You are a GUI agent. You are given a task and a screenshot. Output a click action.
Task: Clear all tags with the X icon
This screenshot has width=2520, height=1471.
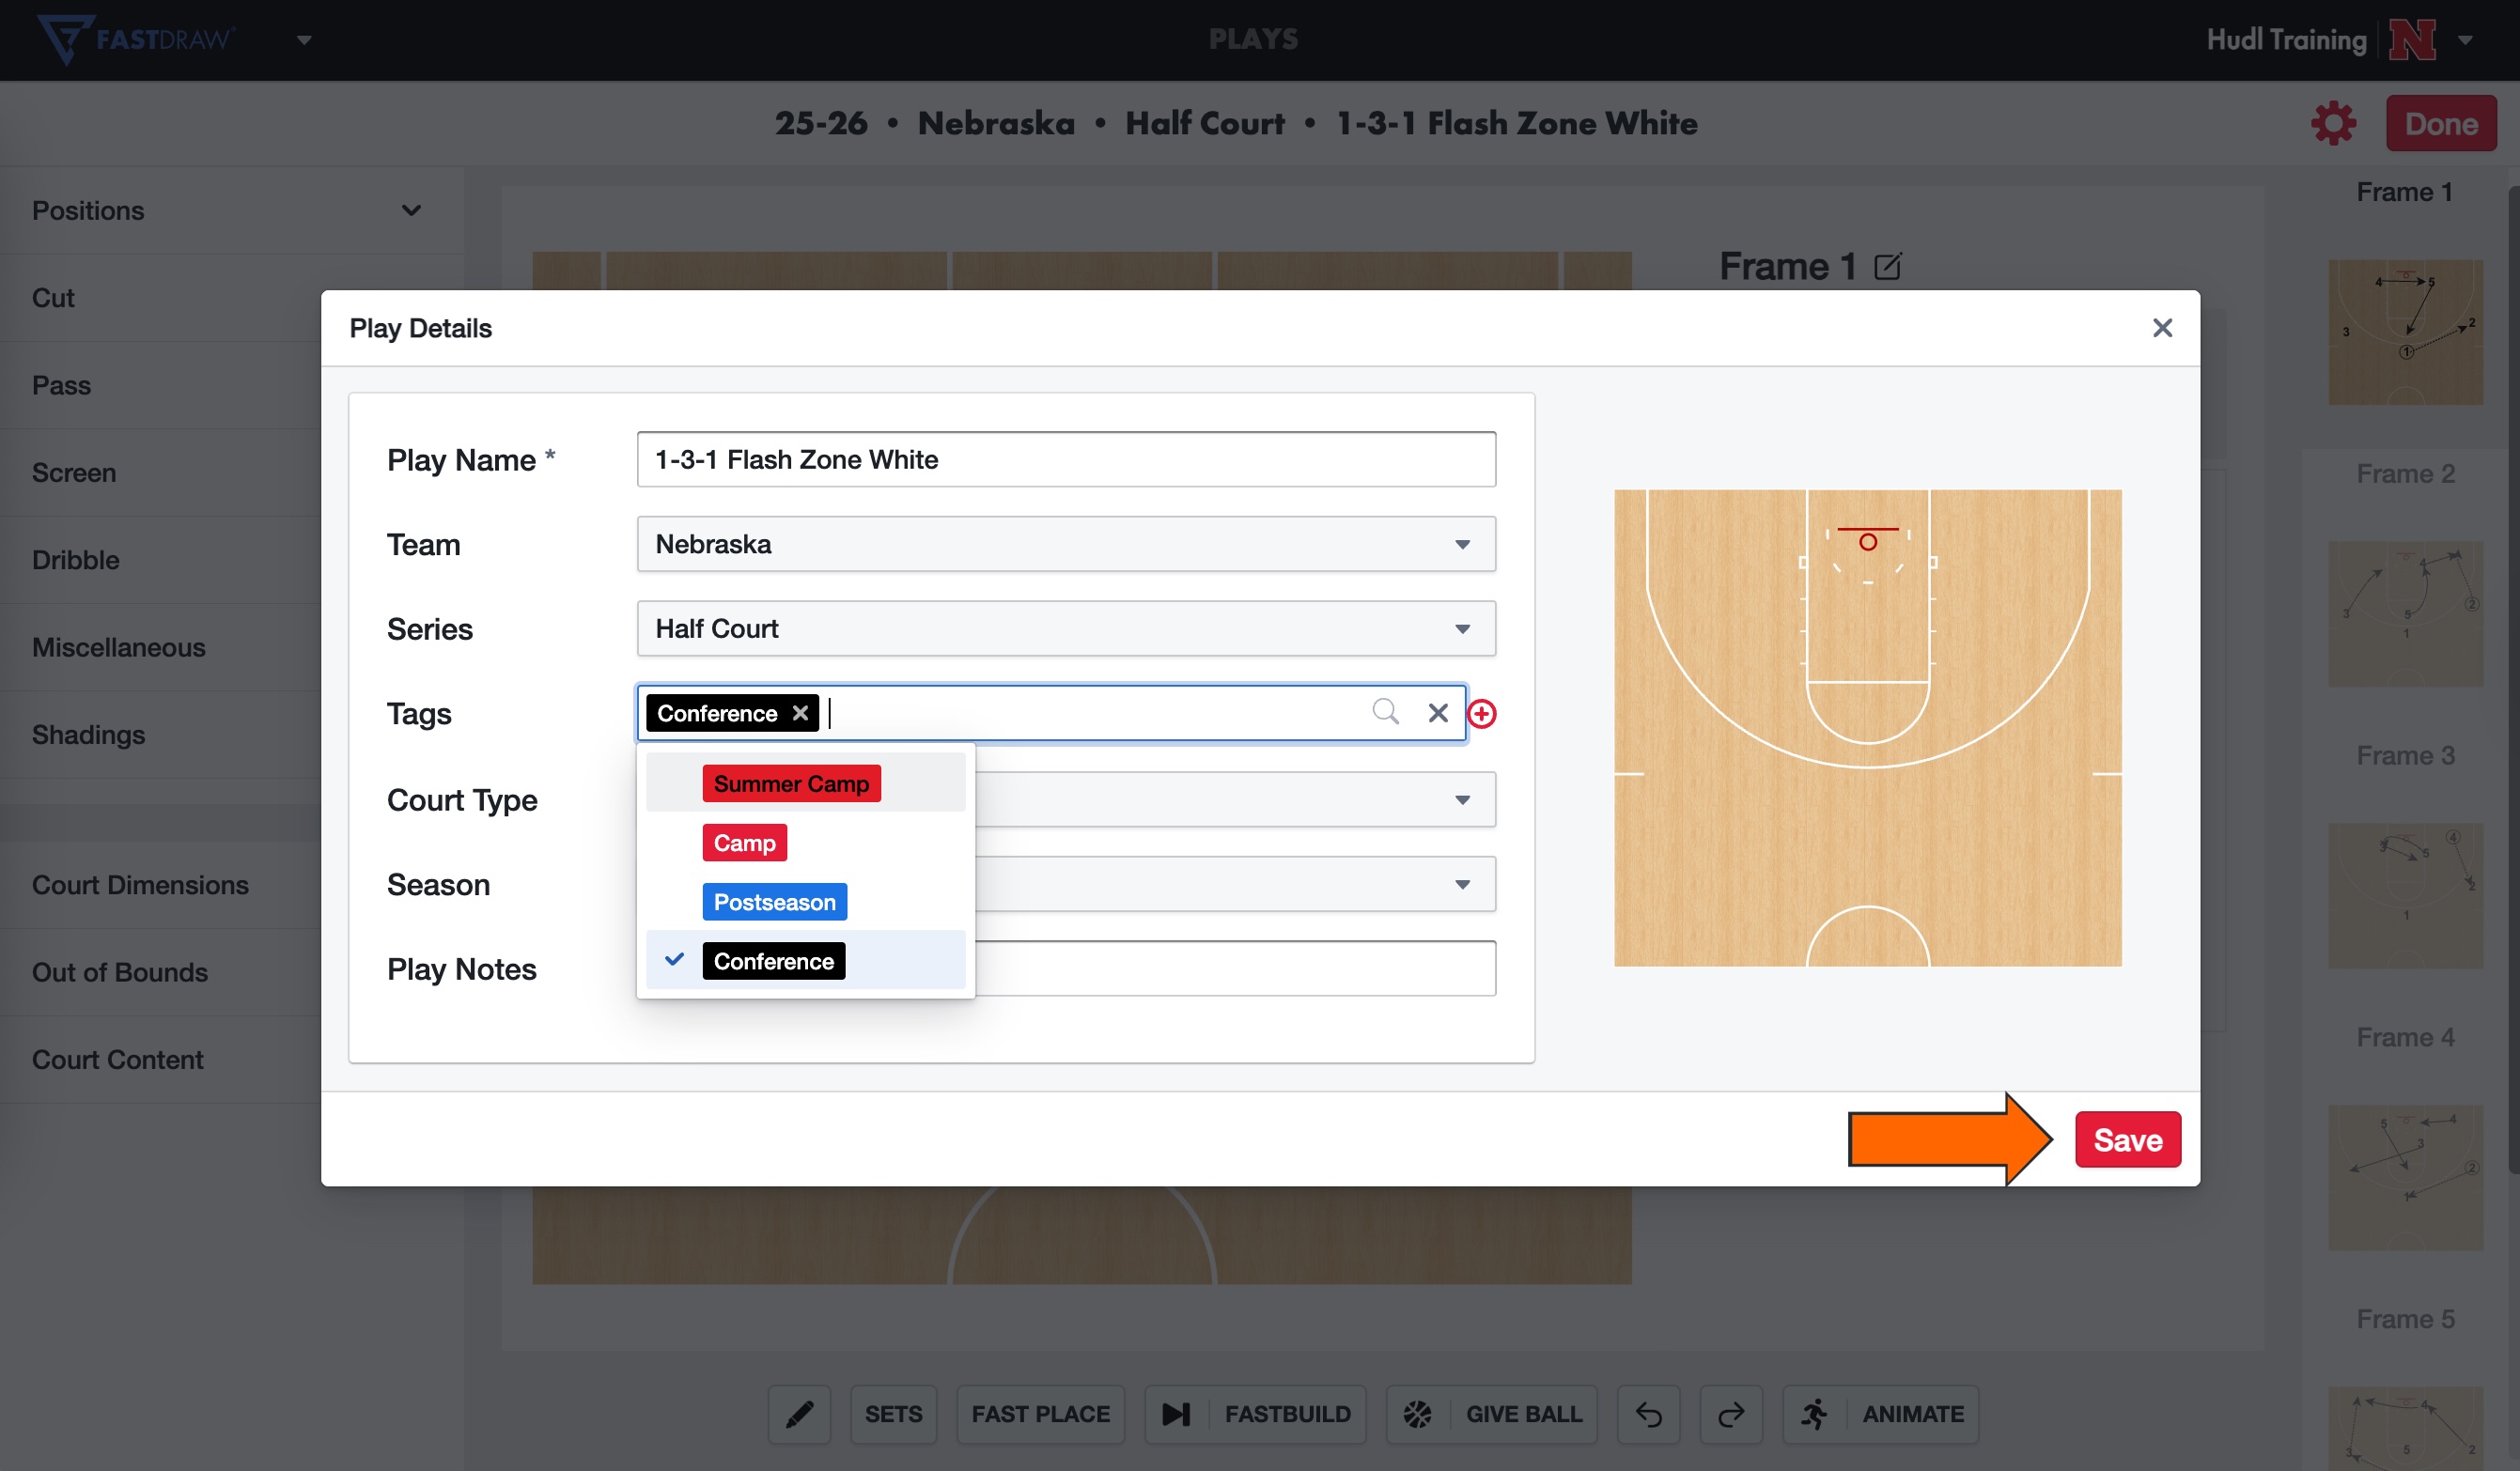(1438, 713)
